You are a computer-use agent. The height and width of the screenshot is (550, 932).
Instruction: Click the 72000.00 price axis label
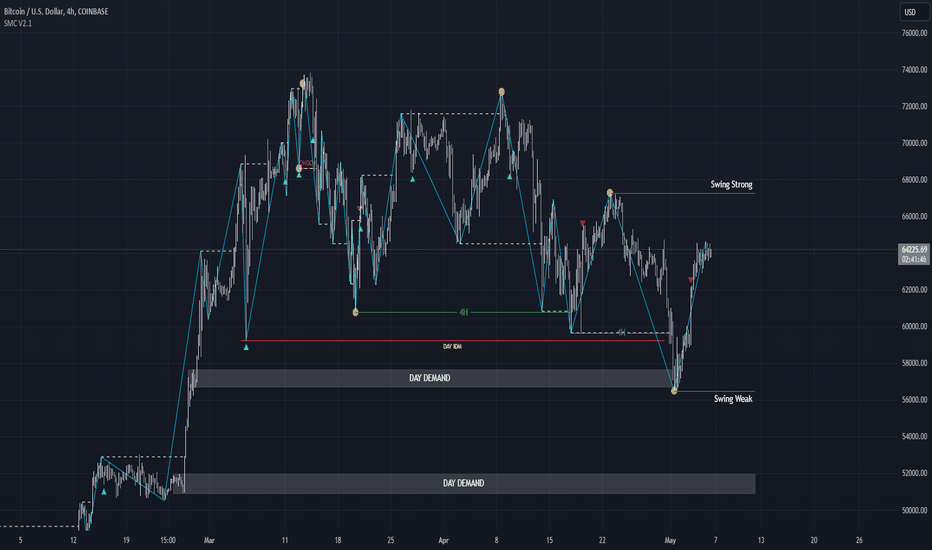(914, 106)
